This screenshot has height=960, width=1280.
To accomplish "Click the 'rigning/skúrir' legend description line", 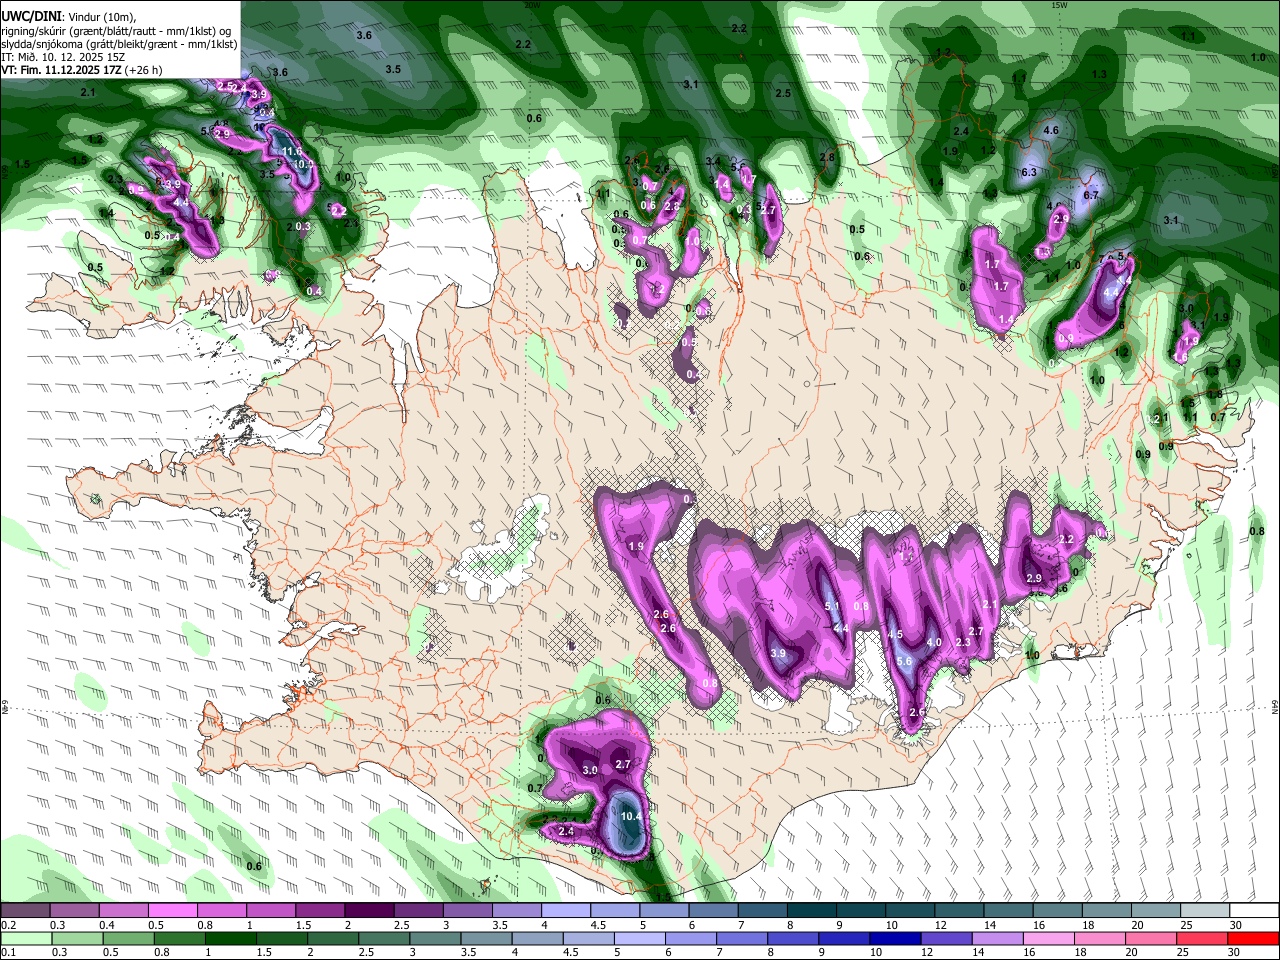I will tap(117, 31).
